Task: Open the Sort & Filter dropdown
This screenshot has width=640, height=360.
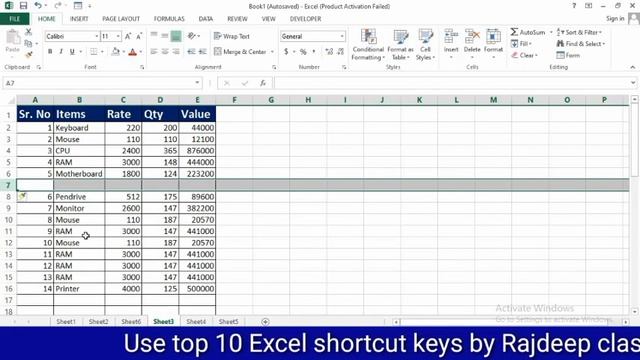Action: [580, 32]
